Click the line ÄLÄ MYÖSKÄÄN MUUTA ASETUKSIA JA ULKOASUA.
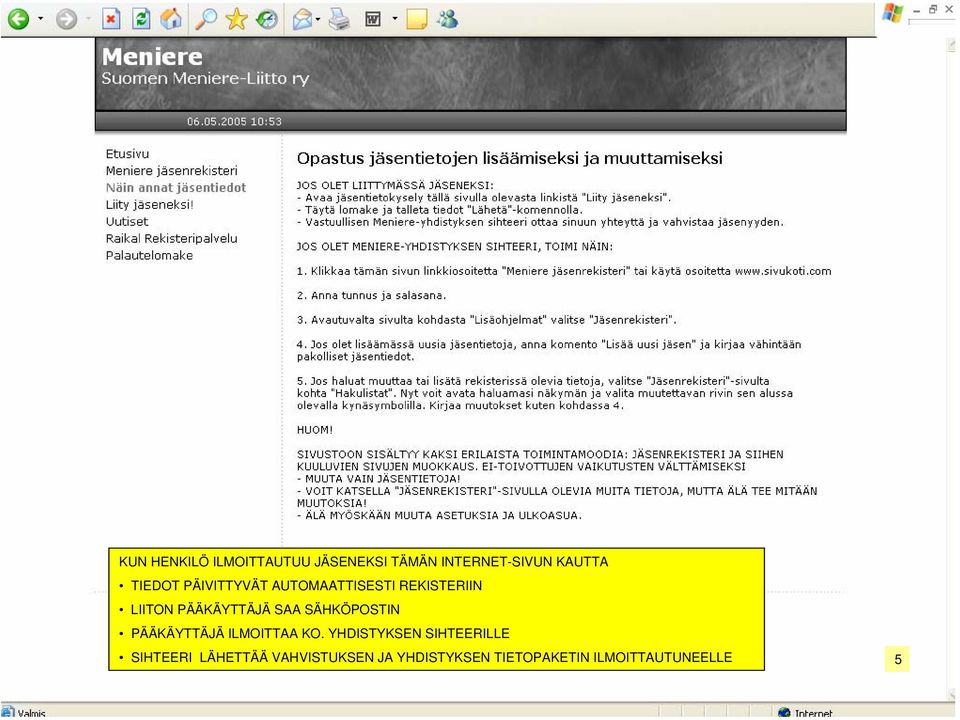 pyautogui.click(x=440, y=516)
